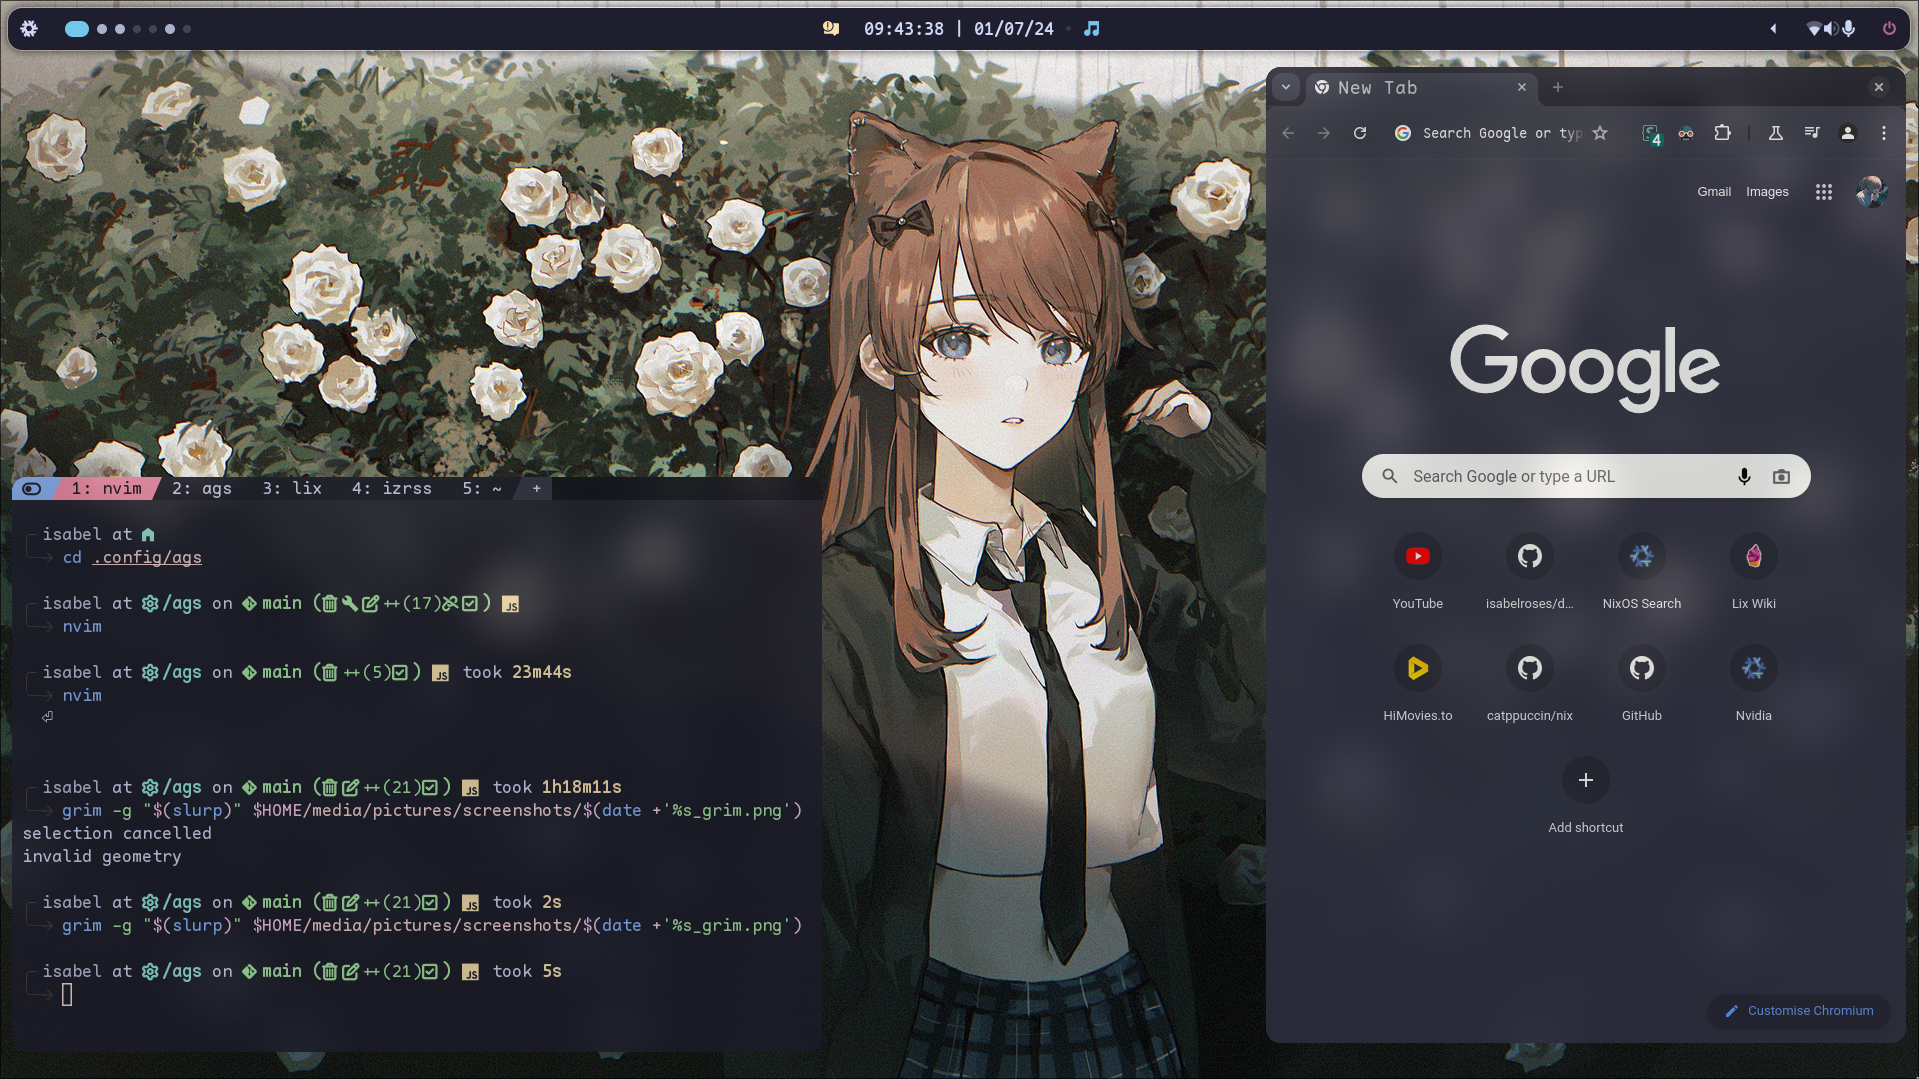
Task: Click the music note icon in top bar
Action: 1092,29
